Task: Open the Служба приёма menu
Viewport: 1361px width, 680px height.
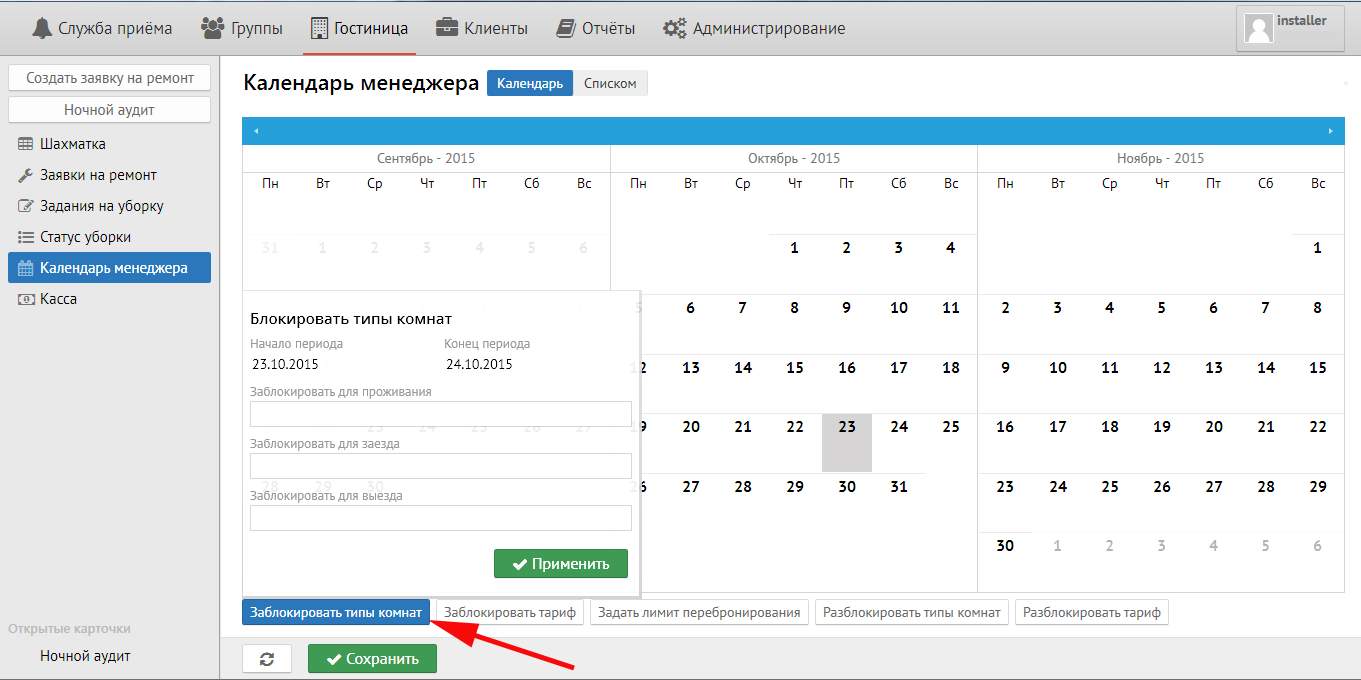Action: coord(102,28)
